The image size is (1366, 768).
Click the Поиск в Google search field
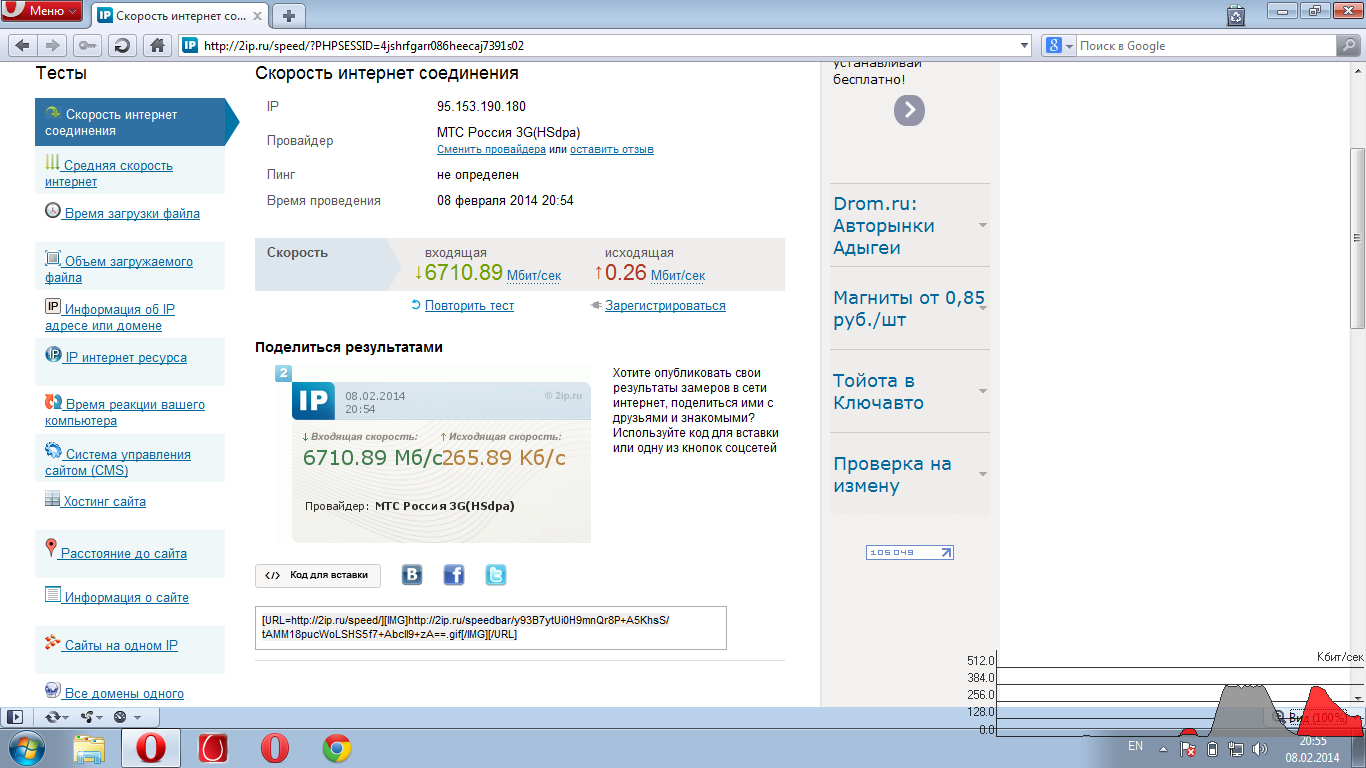point(1205,45)
